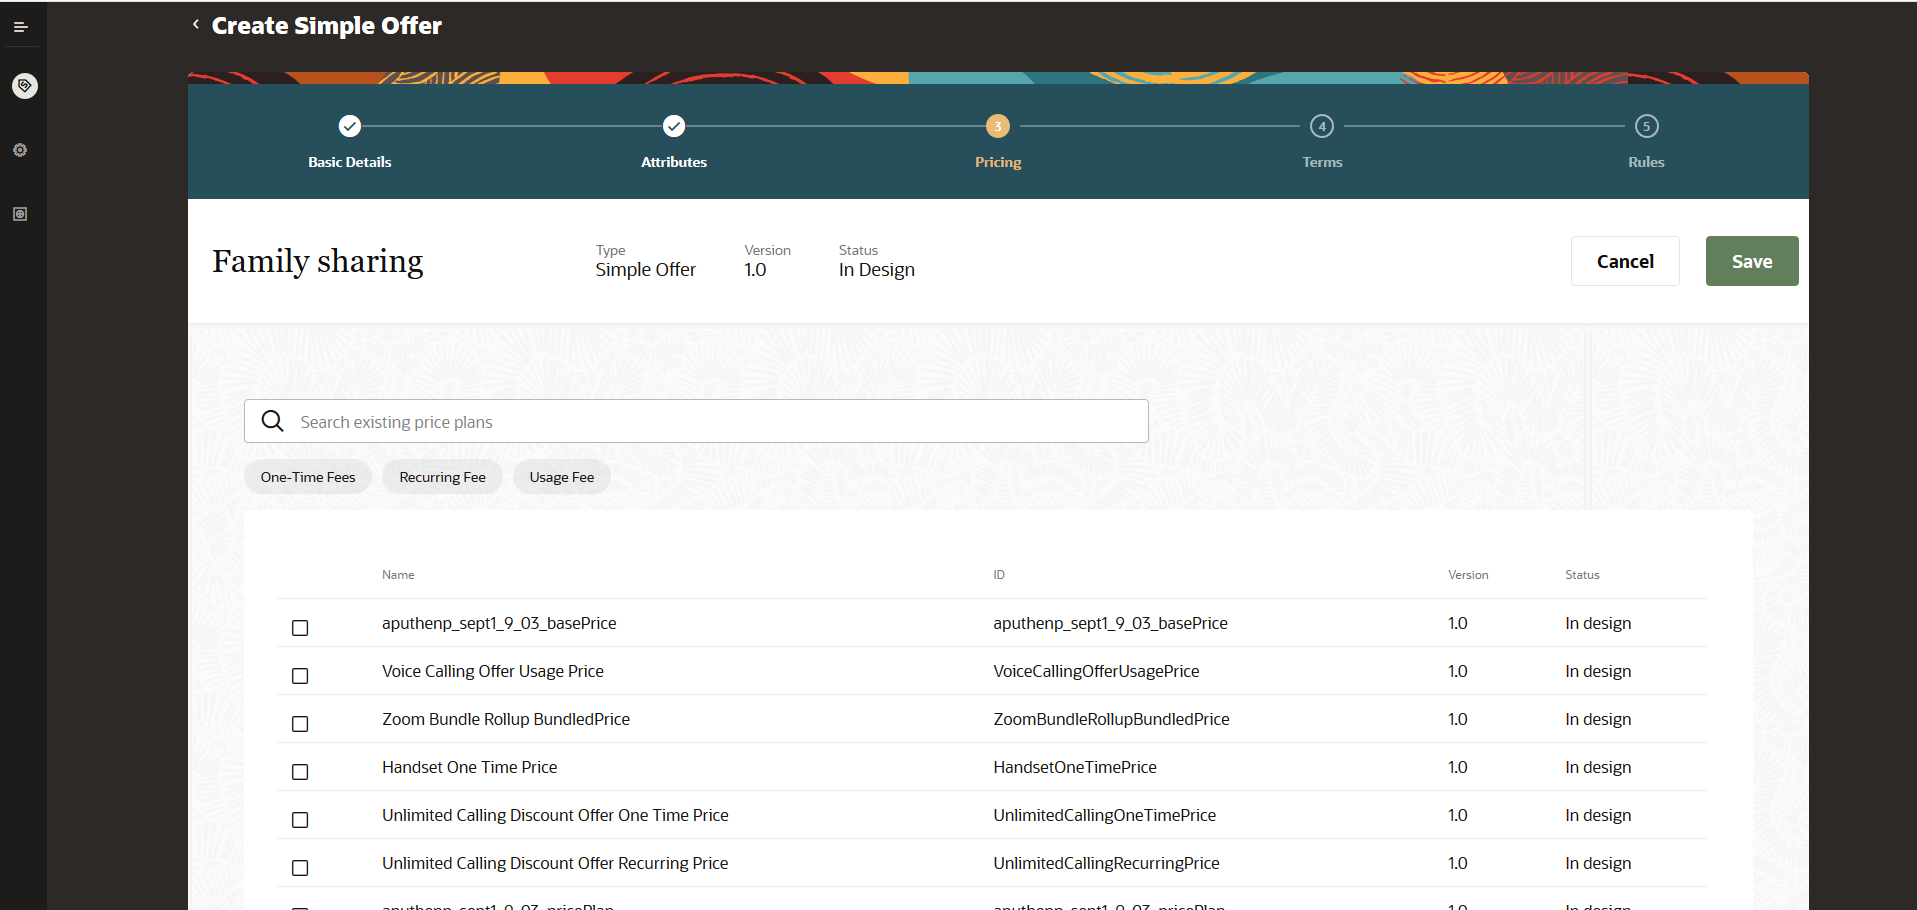Focus the Search existing price plans field
The height and width of the screenshot is (910, 1917).
click(696, 421)
